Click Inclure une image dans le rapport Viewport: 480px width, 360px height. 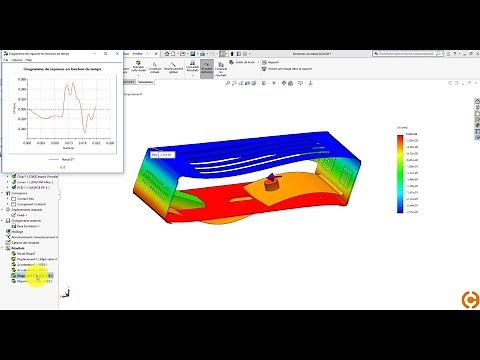click(x=287, y=69)
